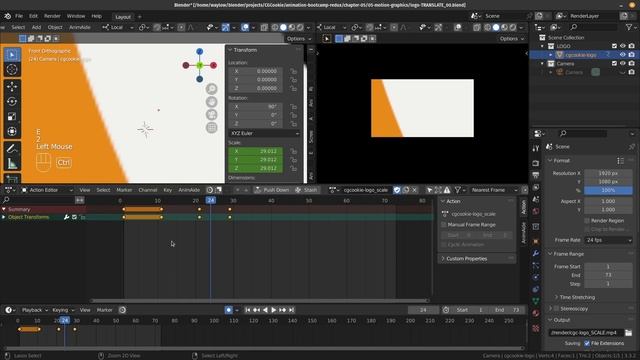Click the Outliner filter funnel icon
This screenshot has height=360, width=640.
629,27
